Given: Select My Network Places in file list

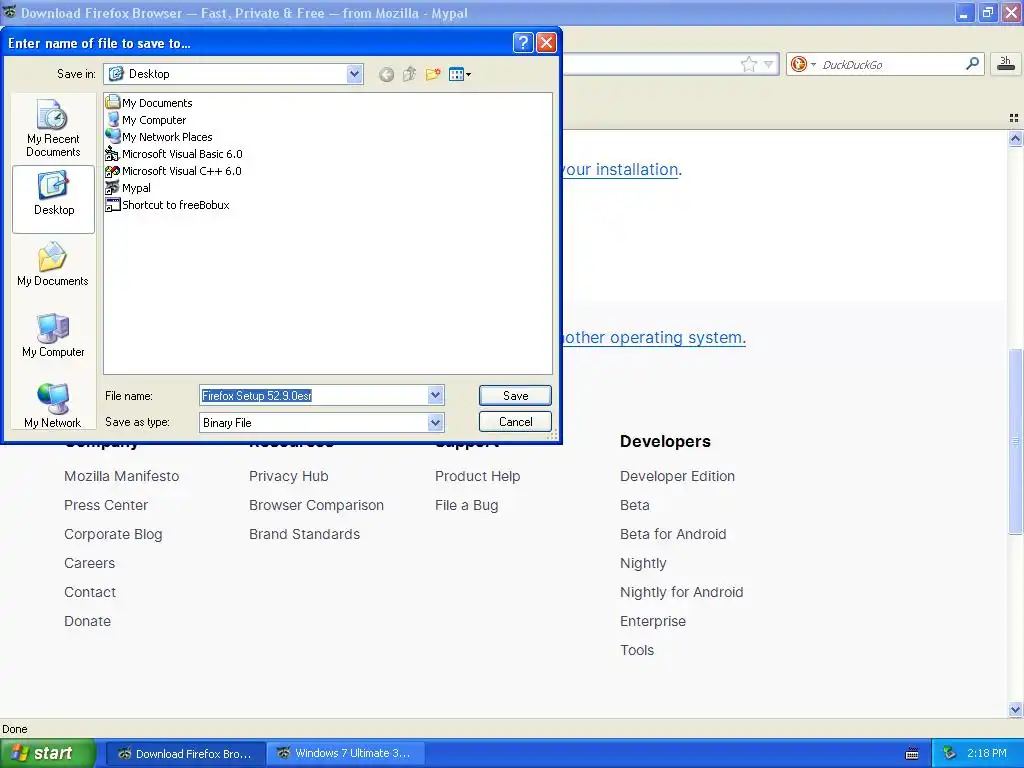Looking at the screenshot, I should pos(159,136).
